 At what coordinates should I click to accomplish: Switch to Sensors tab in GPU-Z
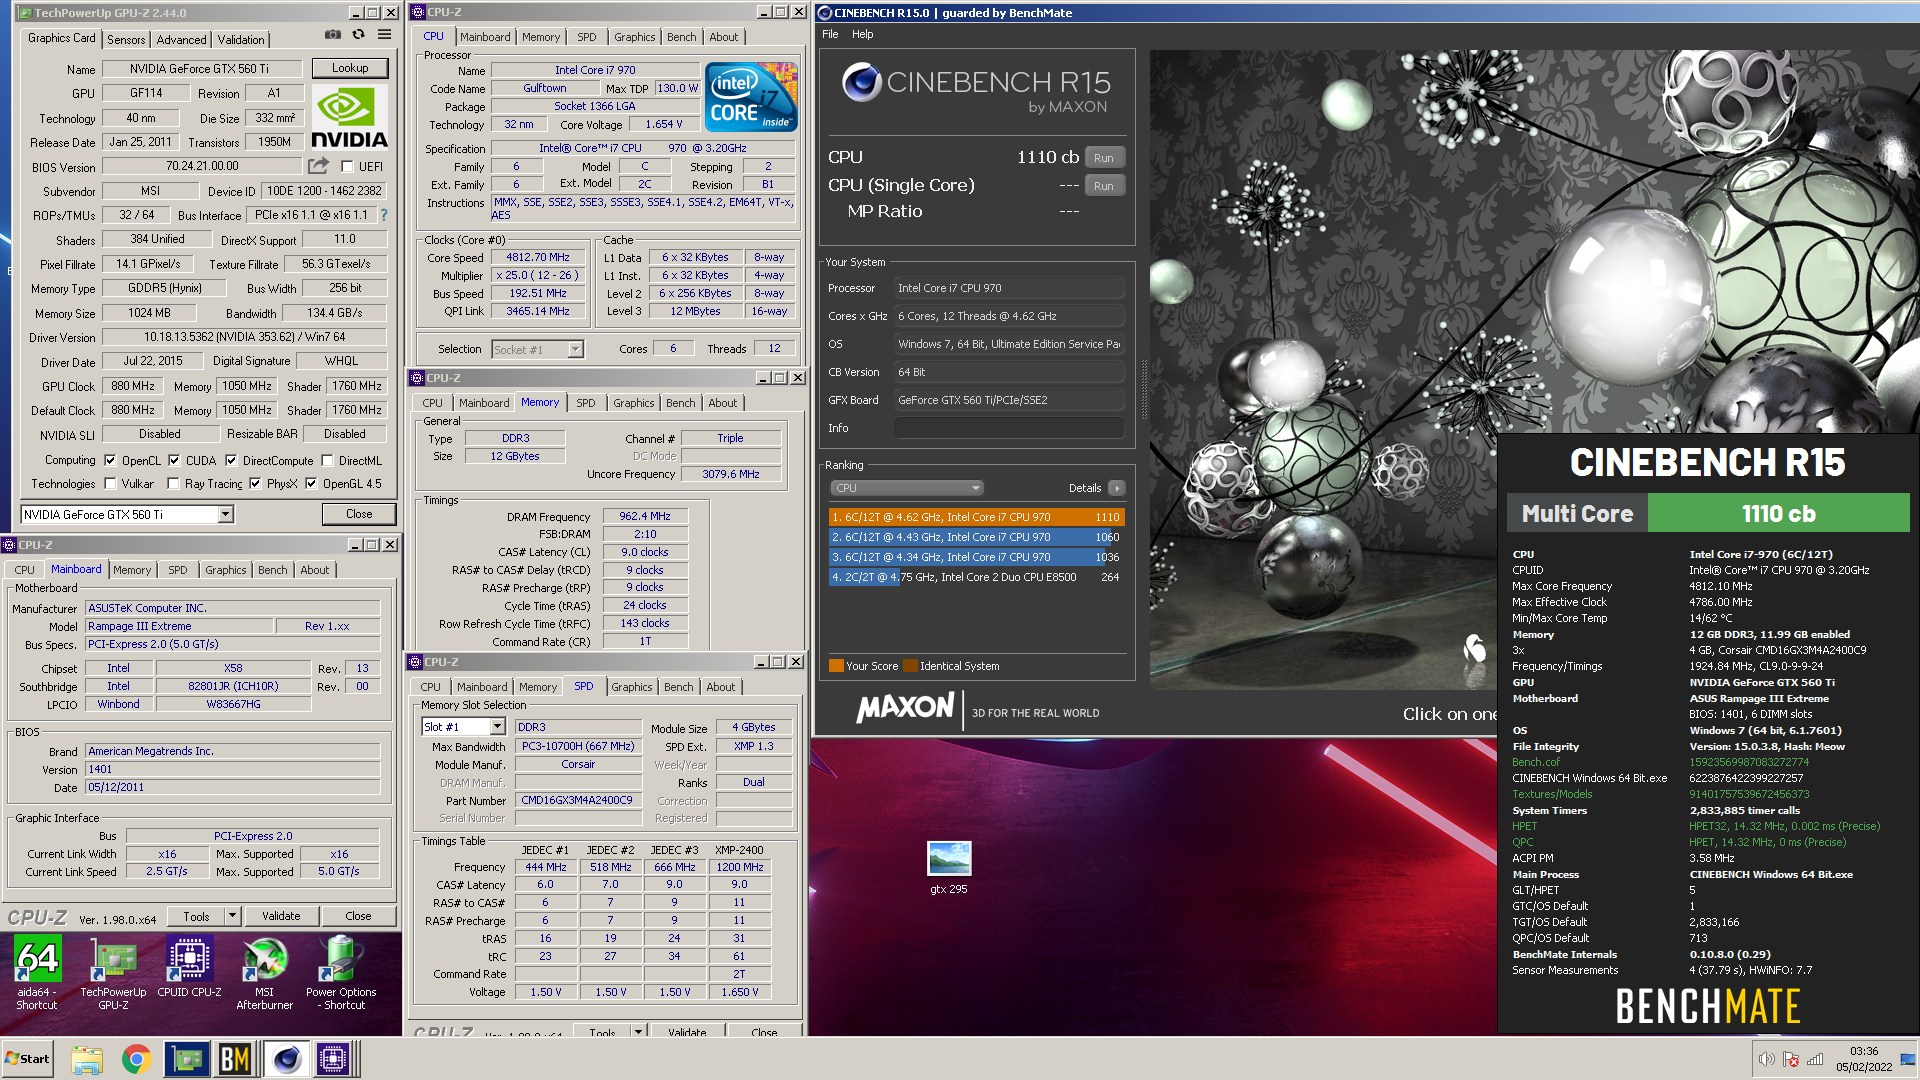(126, 39)
